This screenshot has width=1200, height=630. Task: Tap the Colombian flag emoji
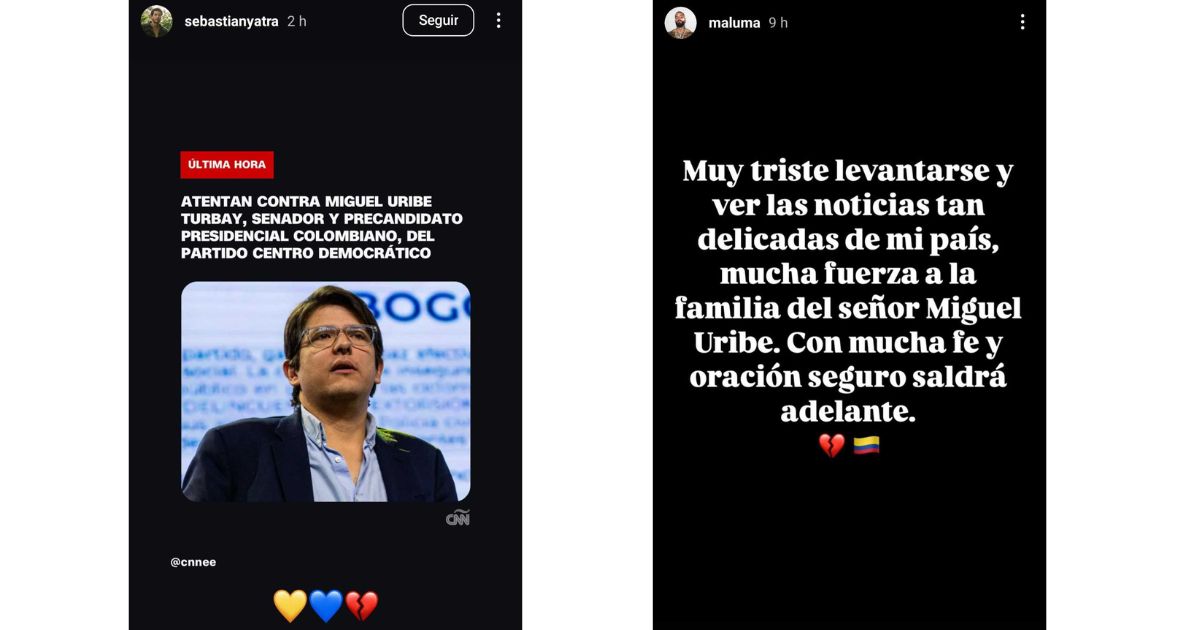coord(866,445)
